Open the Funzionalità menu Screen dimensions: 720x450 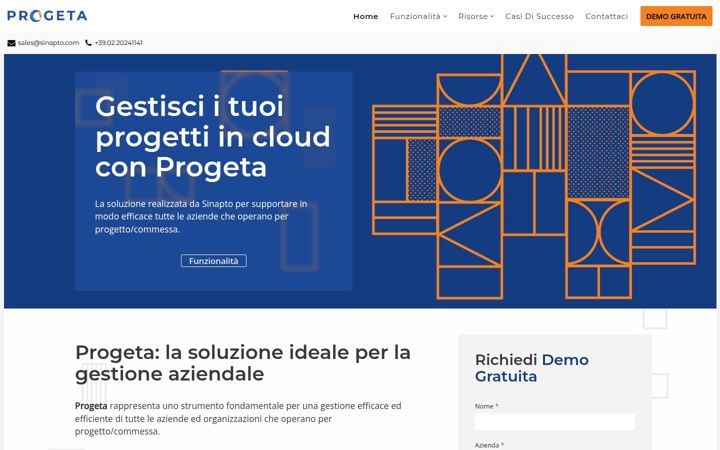(415, 16)
